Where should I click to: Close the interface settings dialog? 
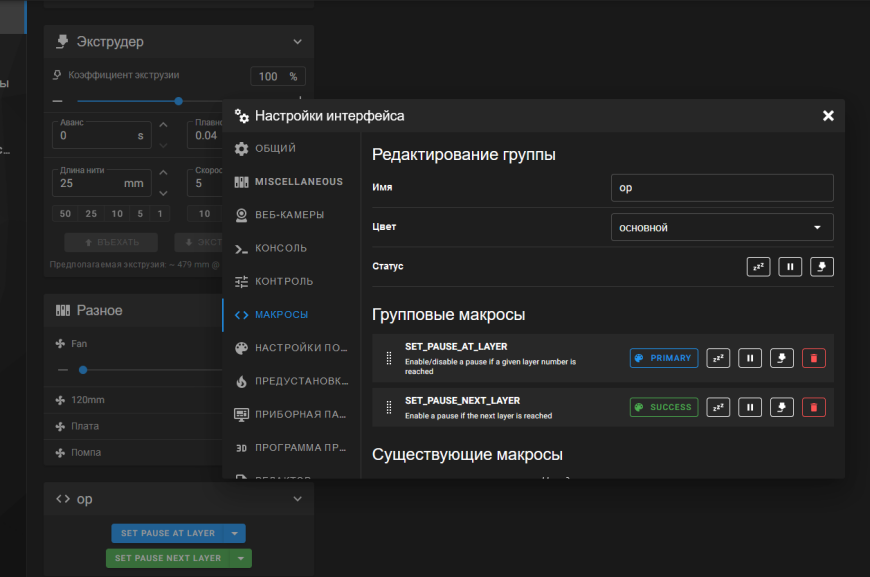pos(828,116)
